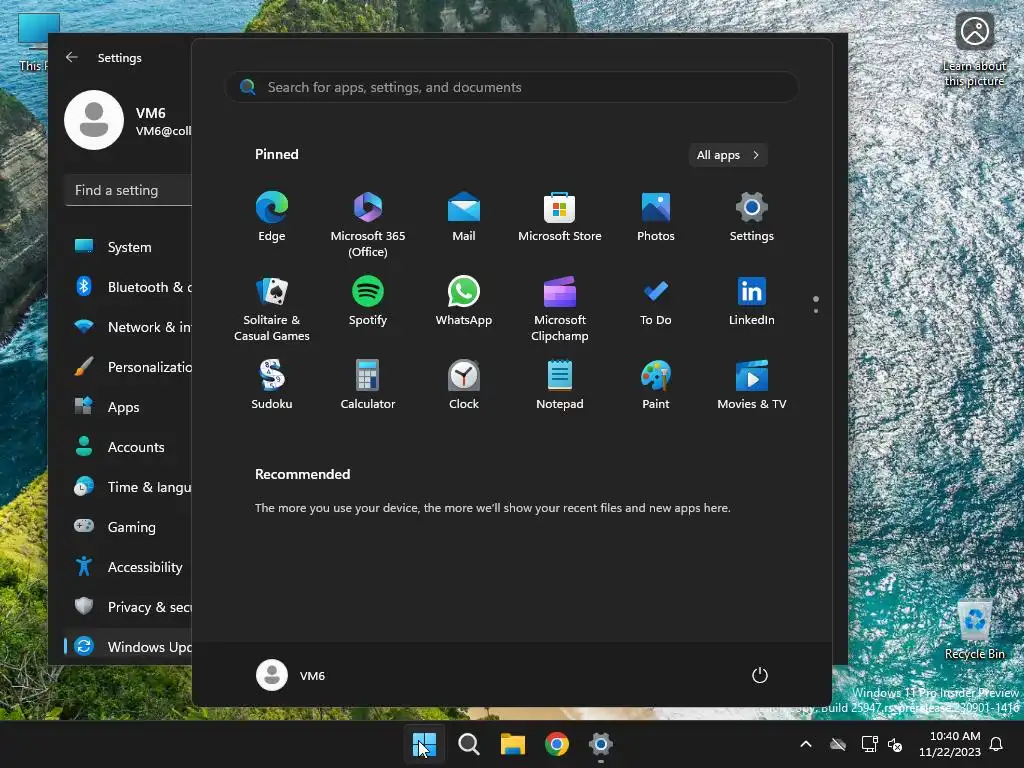The height and width of the screenshot is (768, 1024).
Task: Open the clock showing 10:40 AM
Action: (x=950, y=744)
